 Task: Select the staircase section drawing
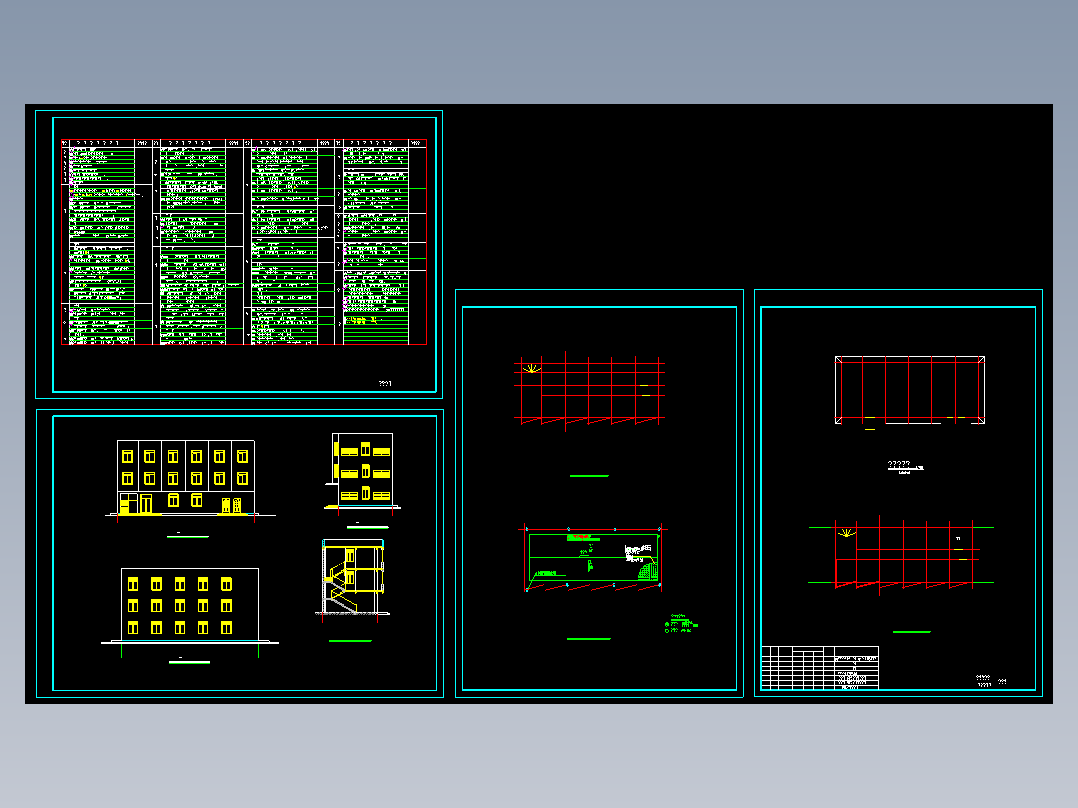[x=352, y=580]
